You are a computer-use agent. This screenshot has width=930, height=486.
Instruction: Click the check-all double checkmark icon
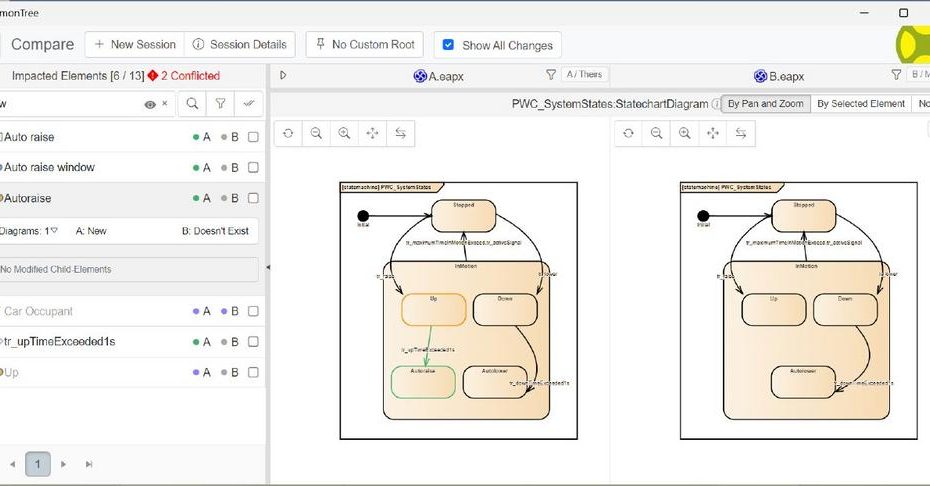249,104
